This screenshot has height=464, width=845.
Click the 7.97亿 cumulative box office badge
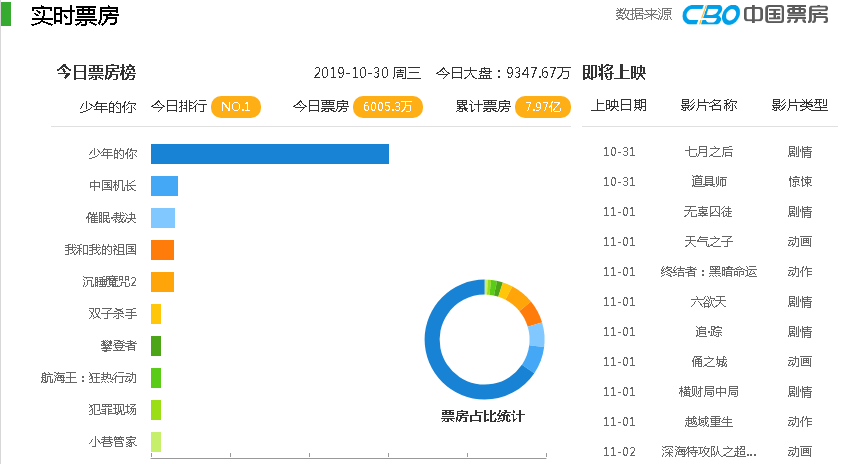[543, 107]
